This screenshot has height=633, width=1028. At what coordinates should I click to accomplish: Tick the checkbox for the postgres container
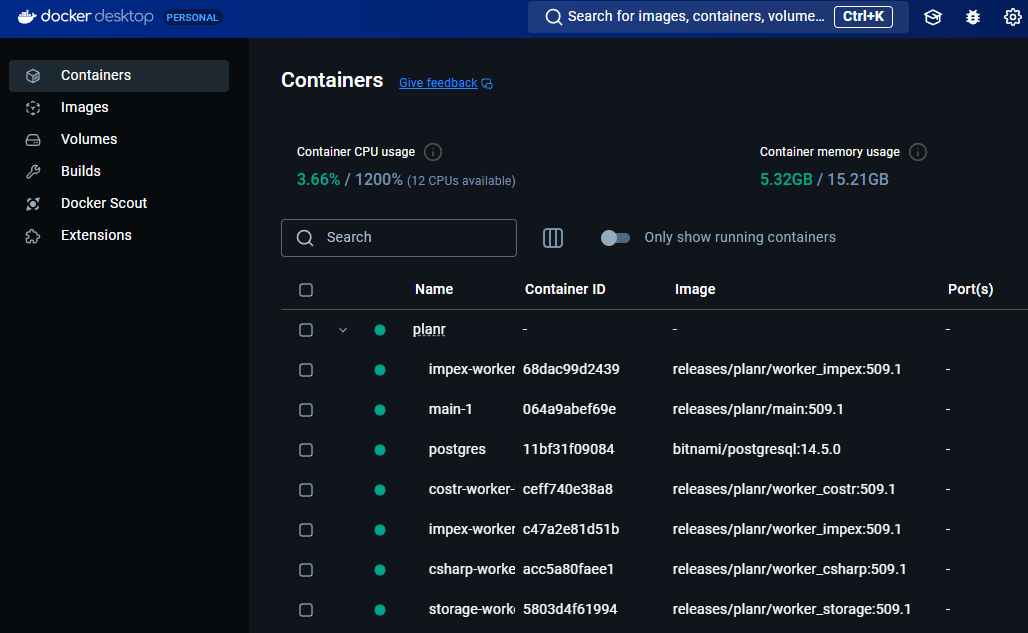click(x=306, y=450)
